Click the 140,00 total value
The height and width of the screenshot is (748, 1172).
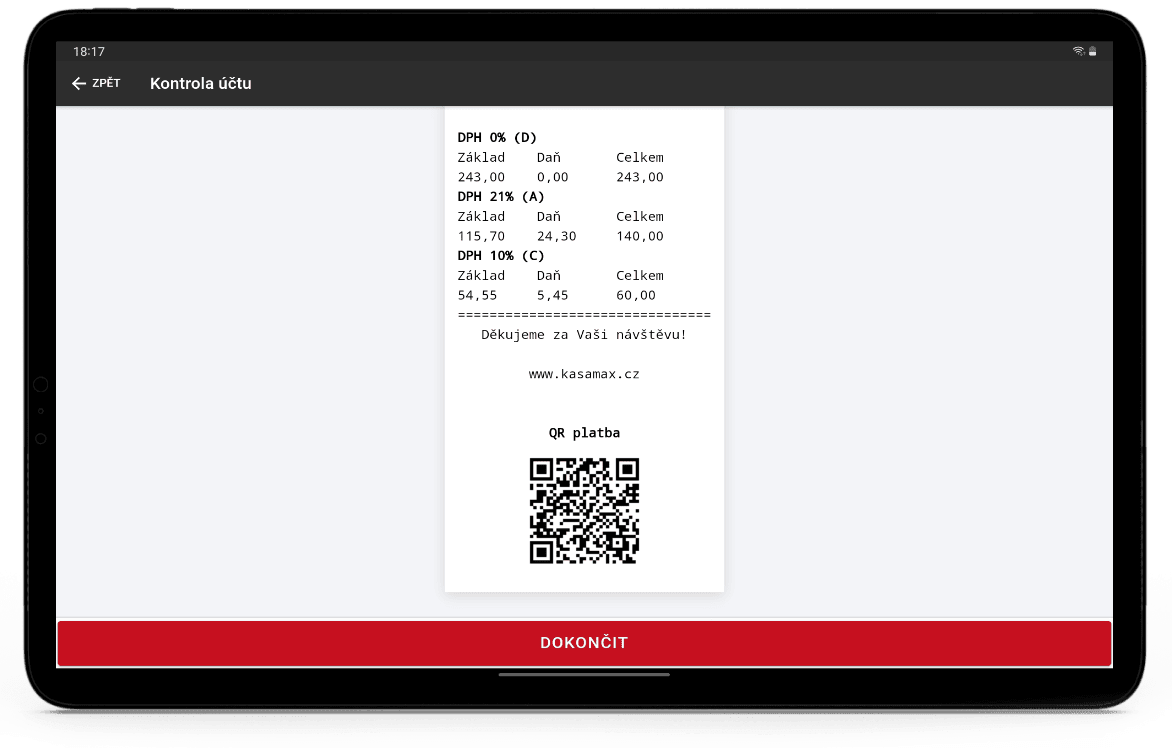click(639, 236)
